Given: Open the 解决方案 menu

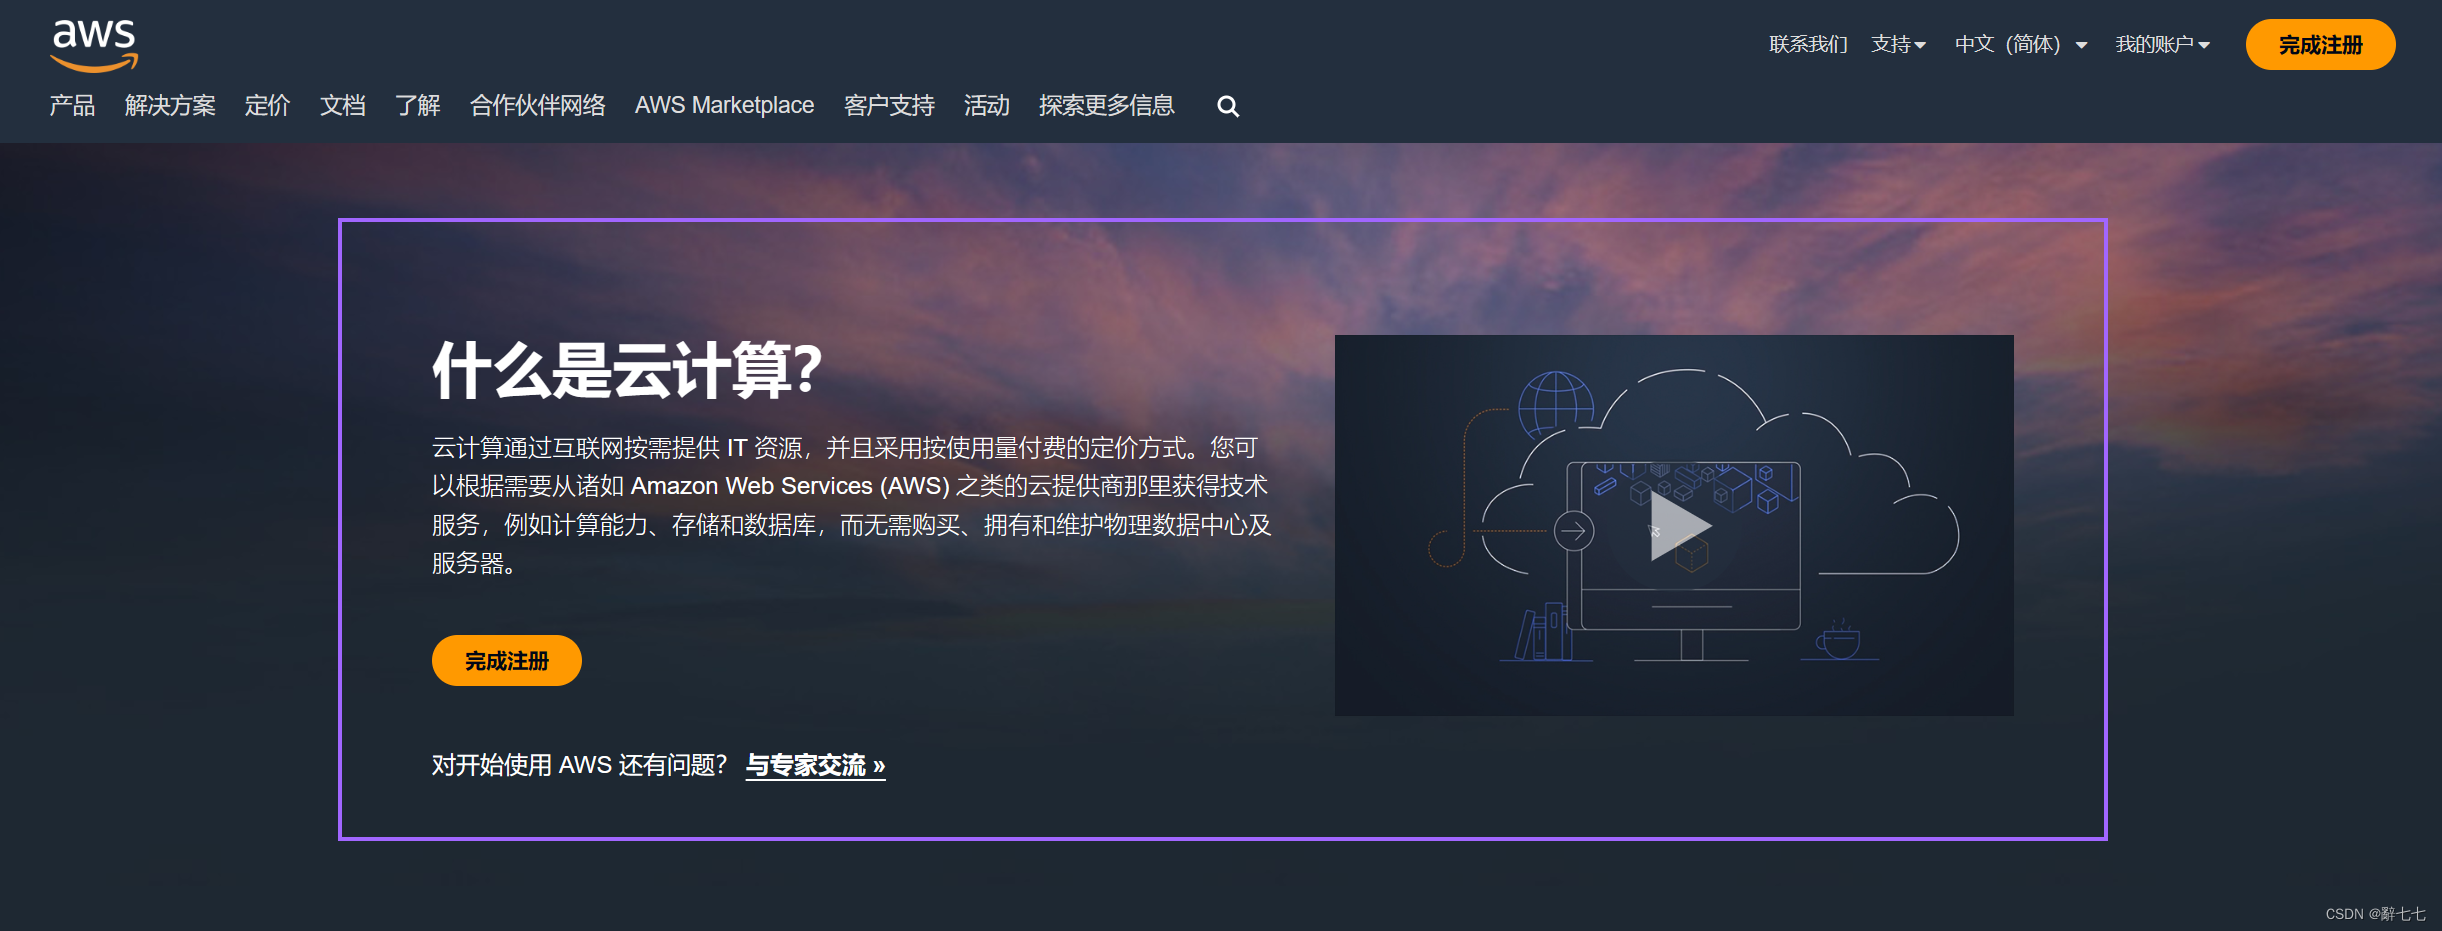Looking at the screenshot, I should click(x=170, y=106).
